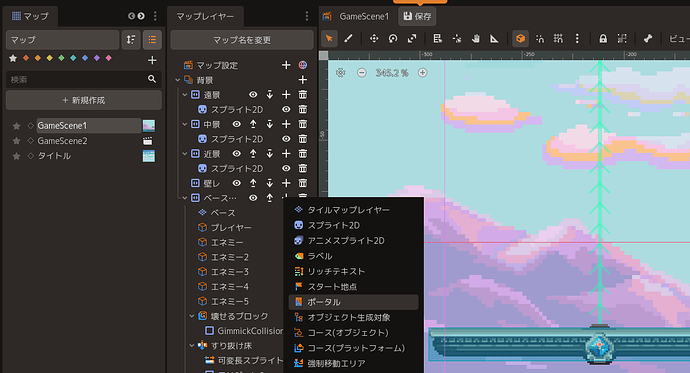Toggle visibility of ベース layer
Viewport: 690px width, 373px height.
click(x=253, y=198)
